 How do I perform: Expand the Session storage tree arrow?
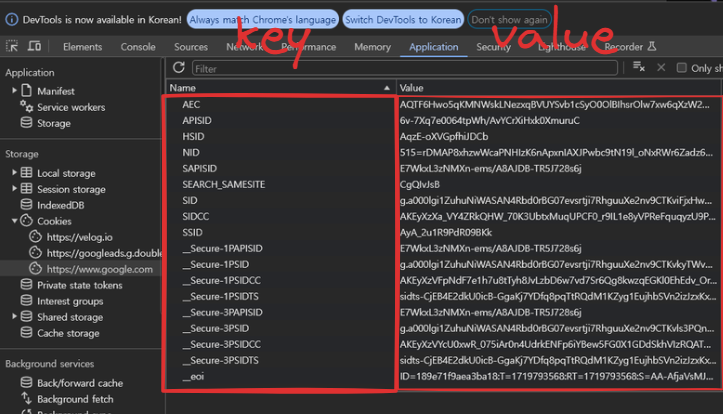pos(14,189)
